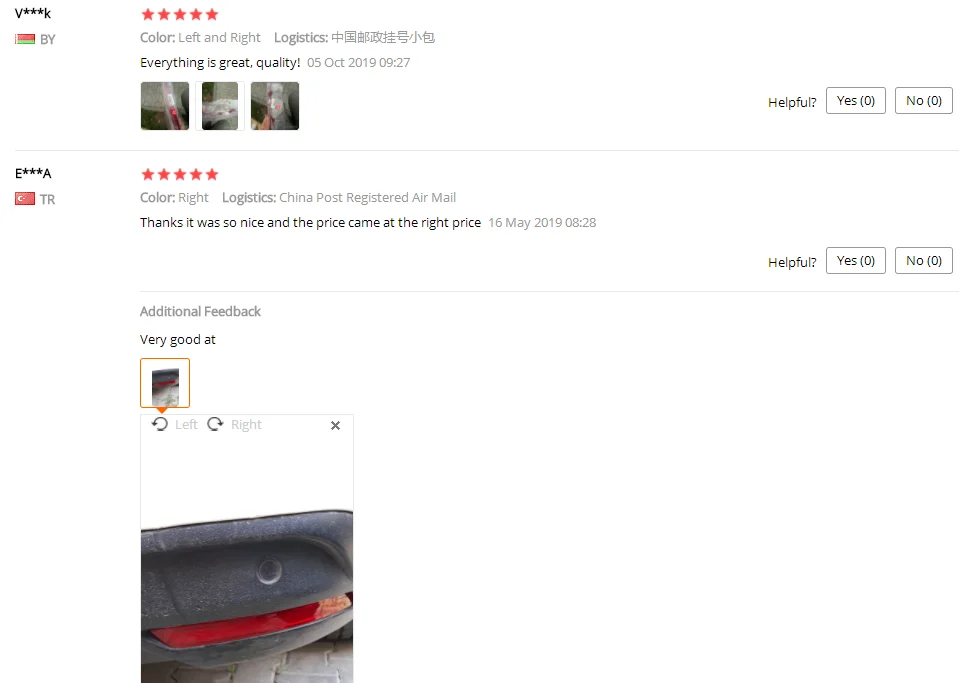Click the Belarus flag icon beside BY

(25, 39)
